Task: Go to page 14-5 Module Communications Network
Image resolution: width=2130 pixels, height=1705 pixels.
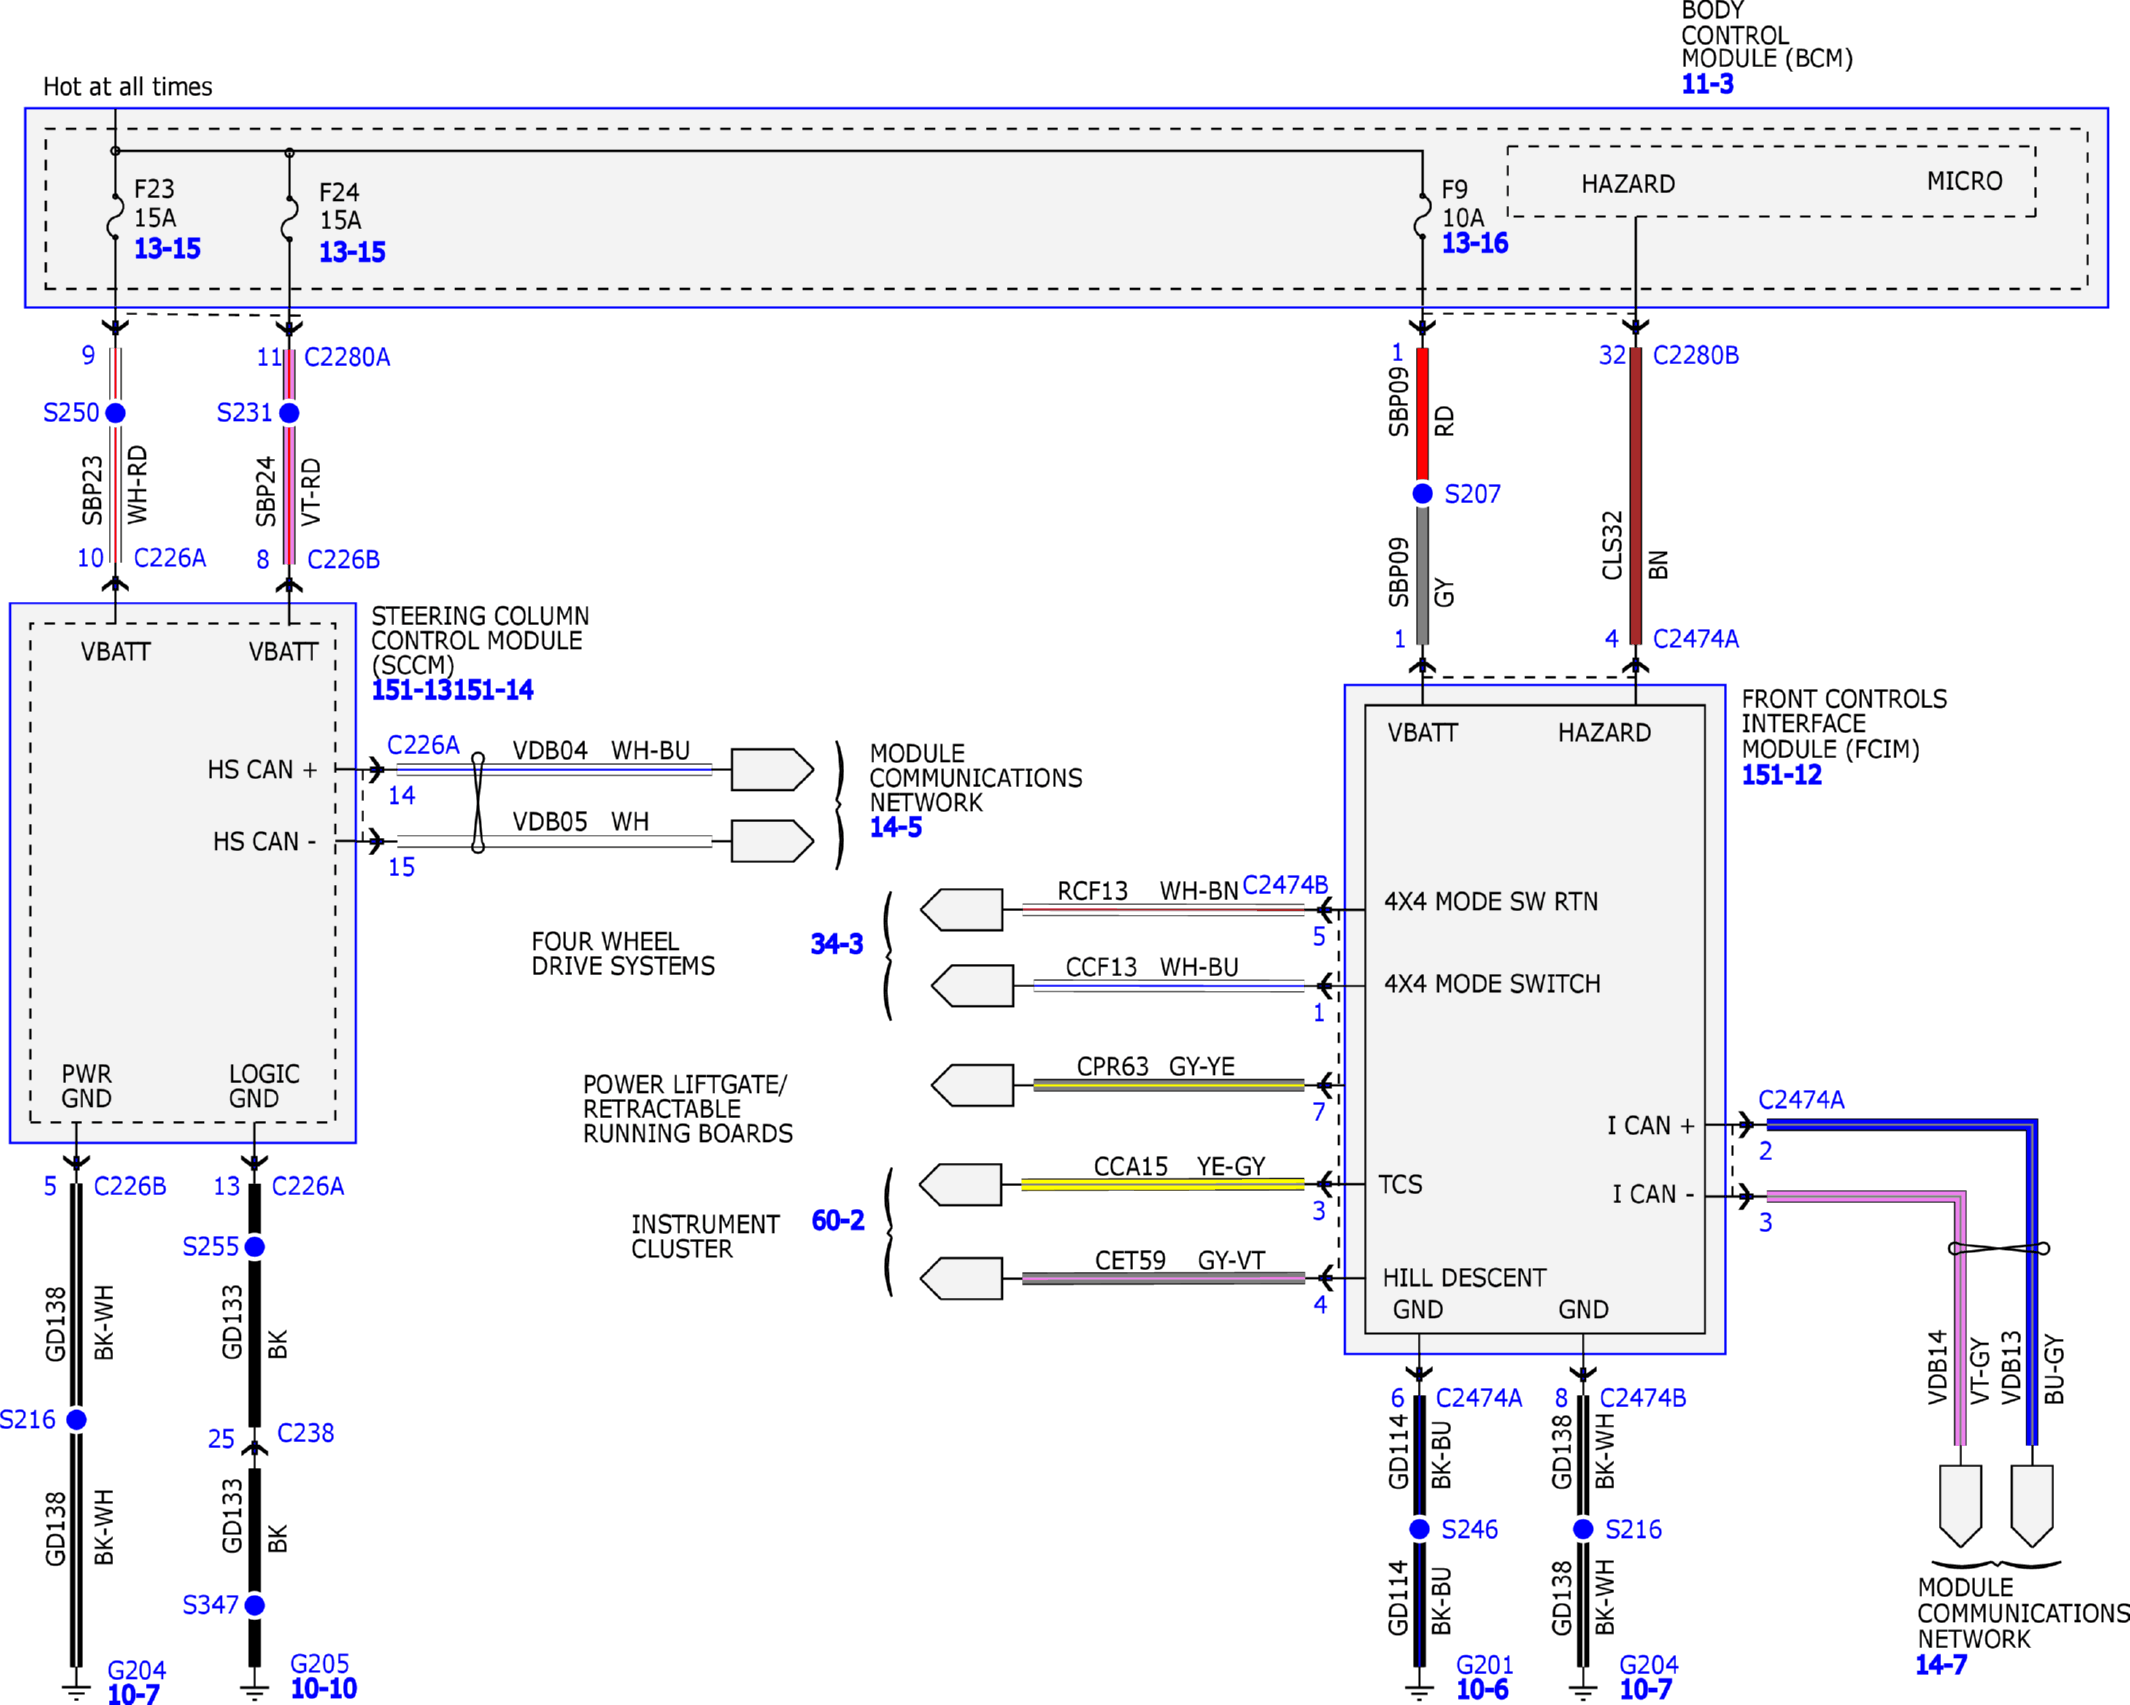Action: (895, 828)
